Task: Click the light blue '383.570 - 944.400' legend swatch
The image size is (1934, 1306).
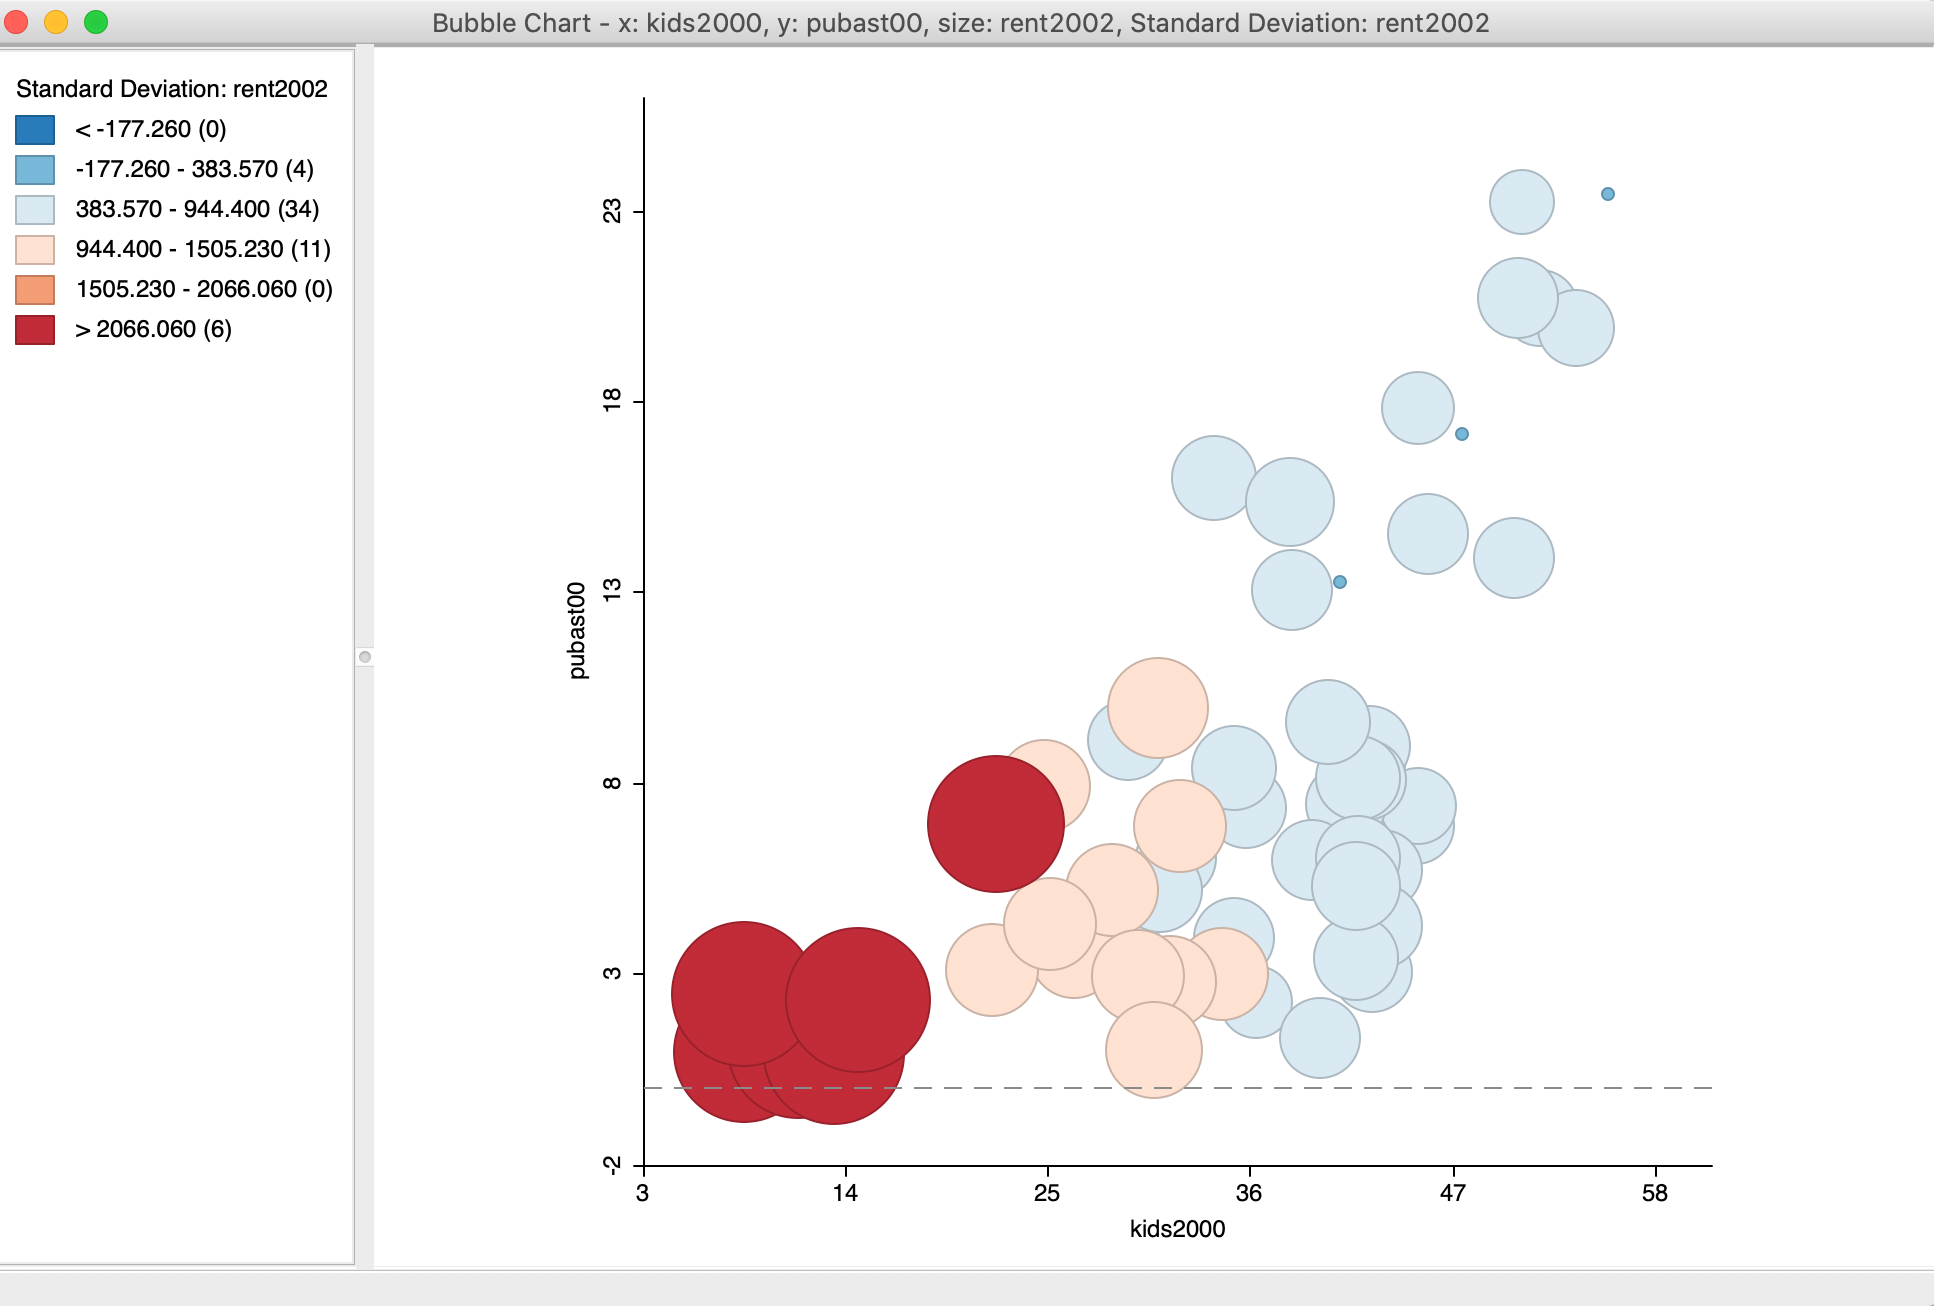Action: pos(35,210)
